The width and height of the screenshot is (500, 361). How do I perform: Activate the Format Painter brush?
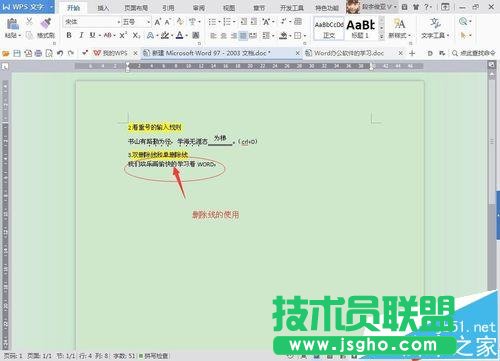coord(46,24)
